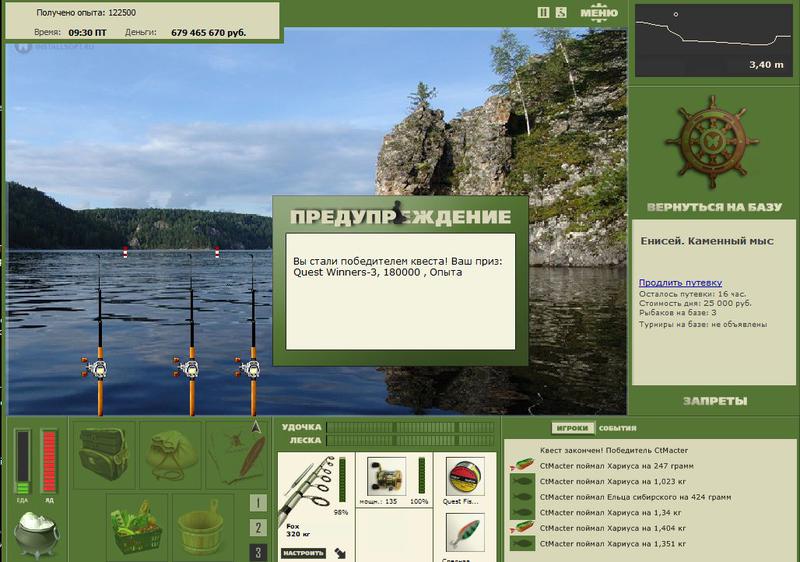The image size is (800, 562).
Task: Click the red ЯД gauge
Action: coord(49,462)
